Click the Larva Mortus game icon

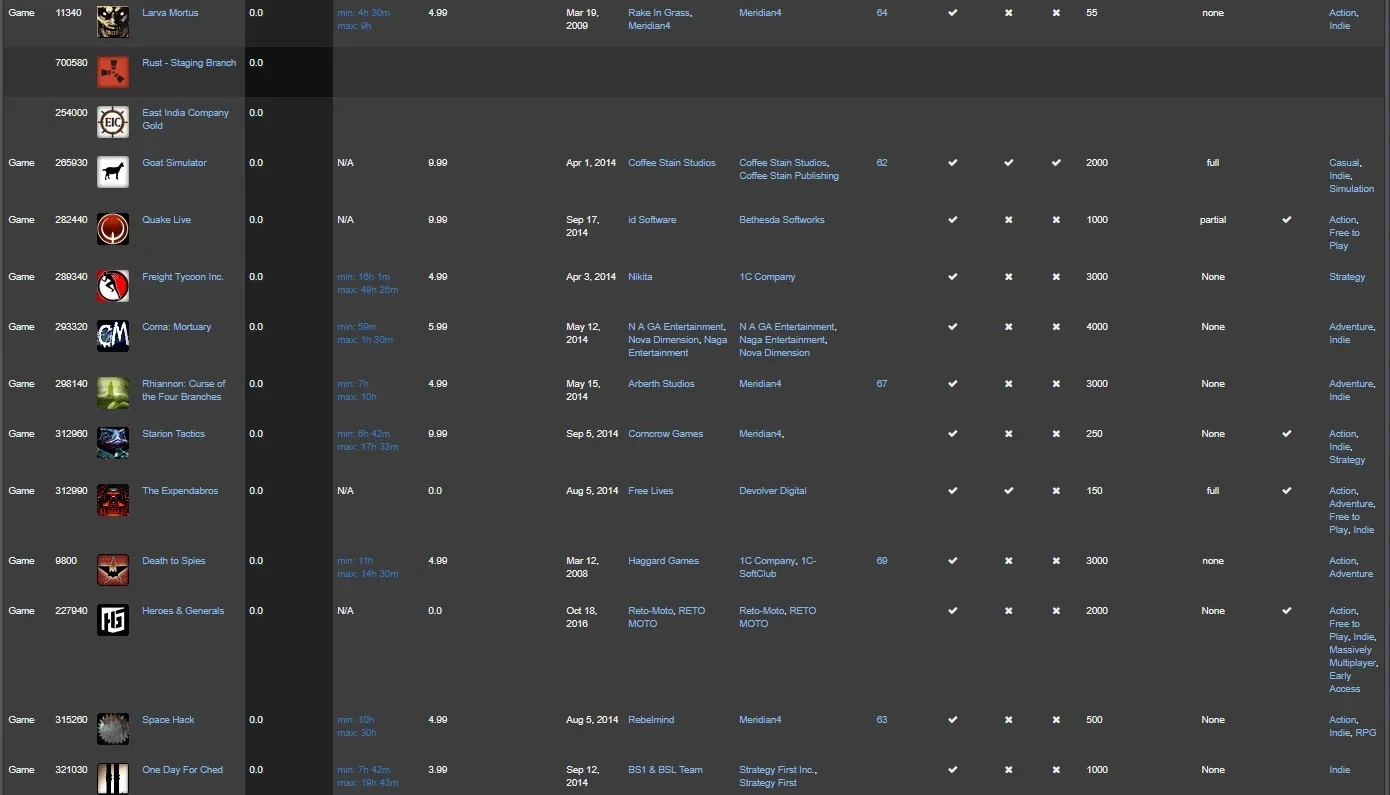click(x=113, y=22)
